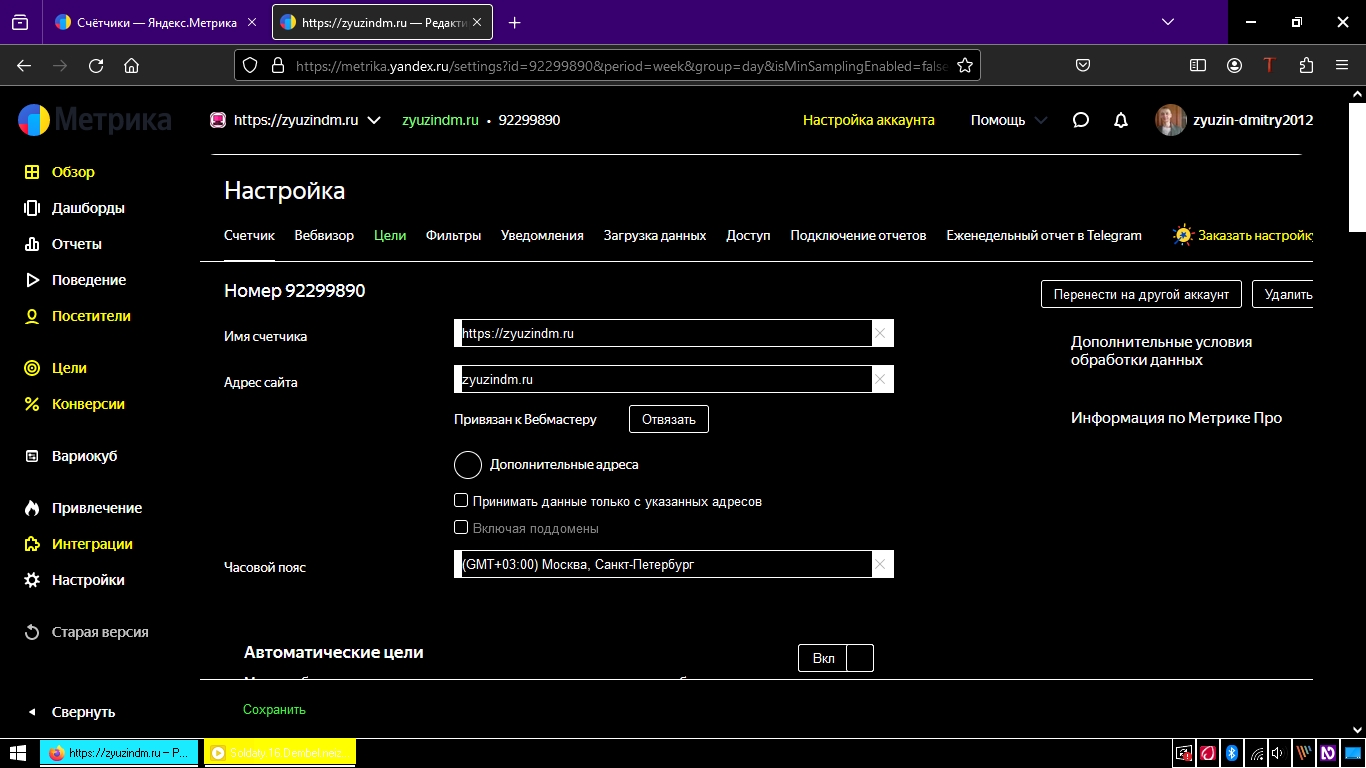Click the zyuzindm.ru site link in header
The image size is (1366, 768).
click(440, 120)
